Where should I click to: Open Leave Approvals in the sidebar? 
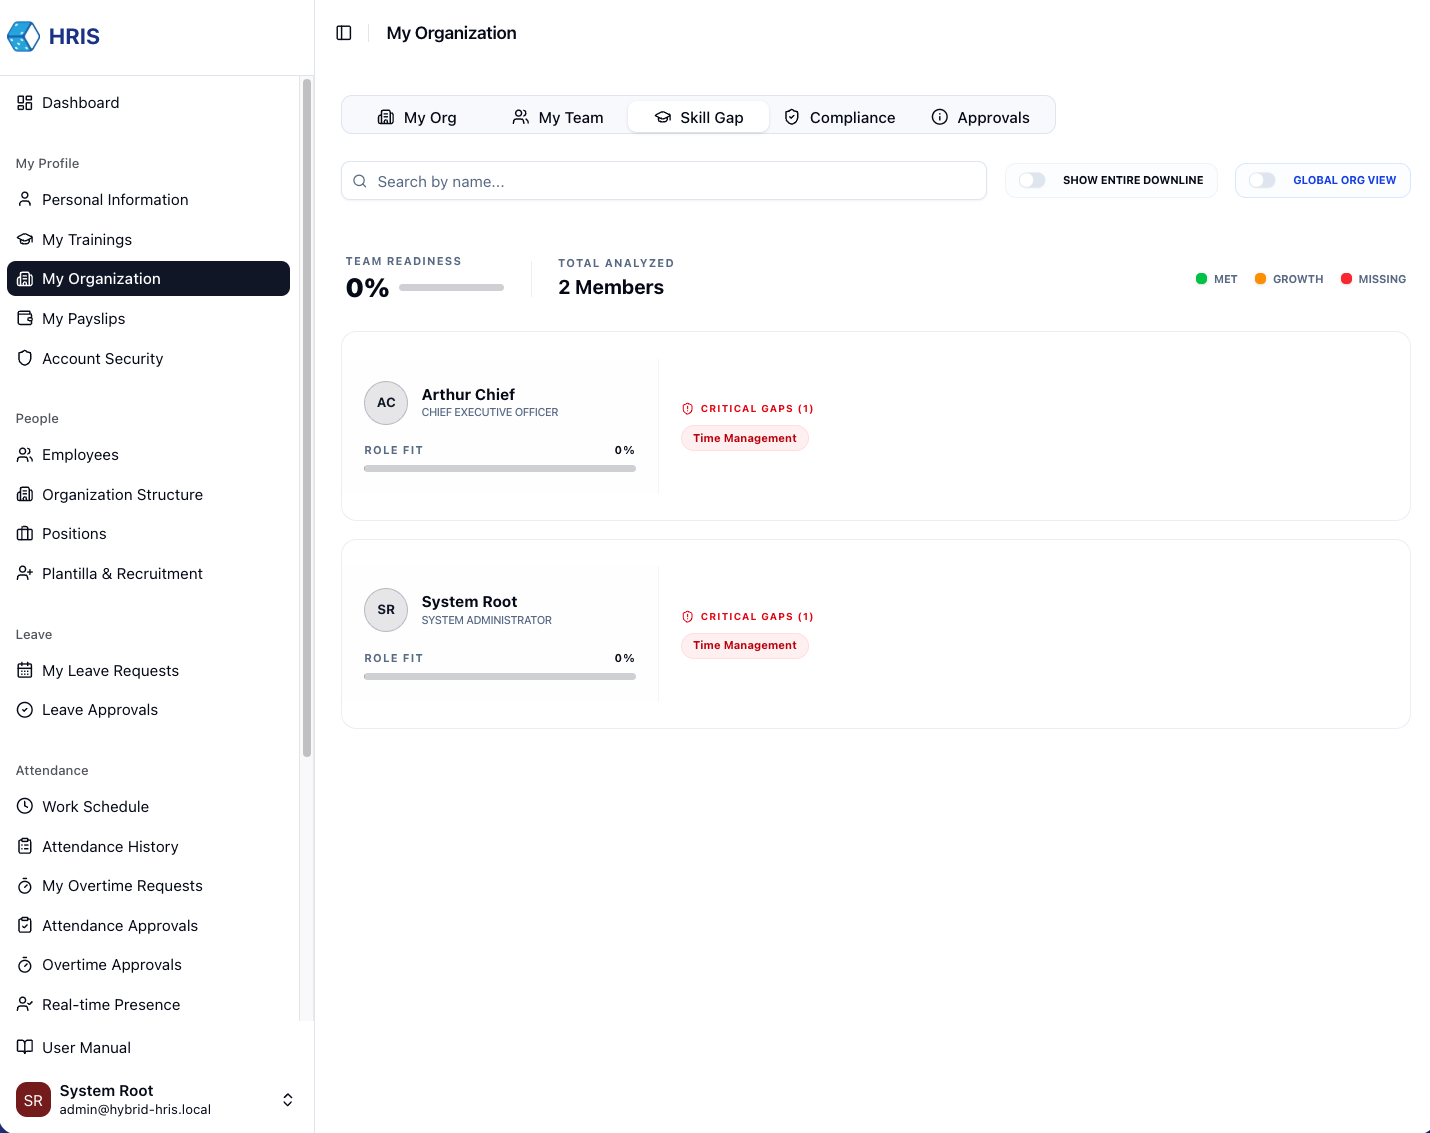point(100,710)
